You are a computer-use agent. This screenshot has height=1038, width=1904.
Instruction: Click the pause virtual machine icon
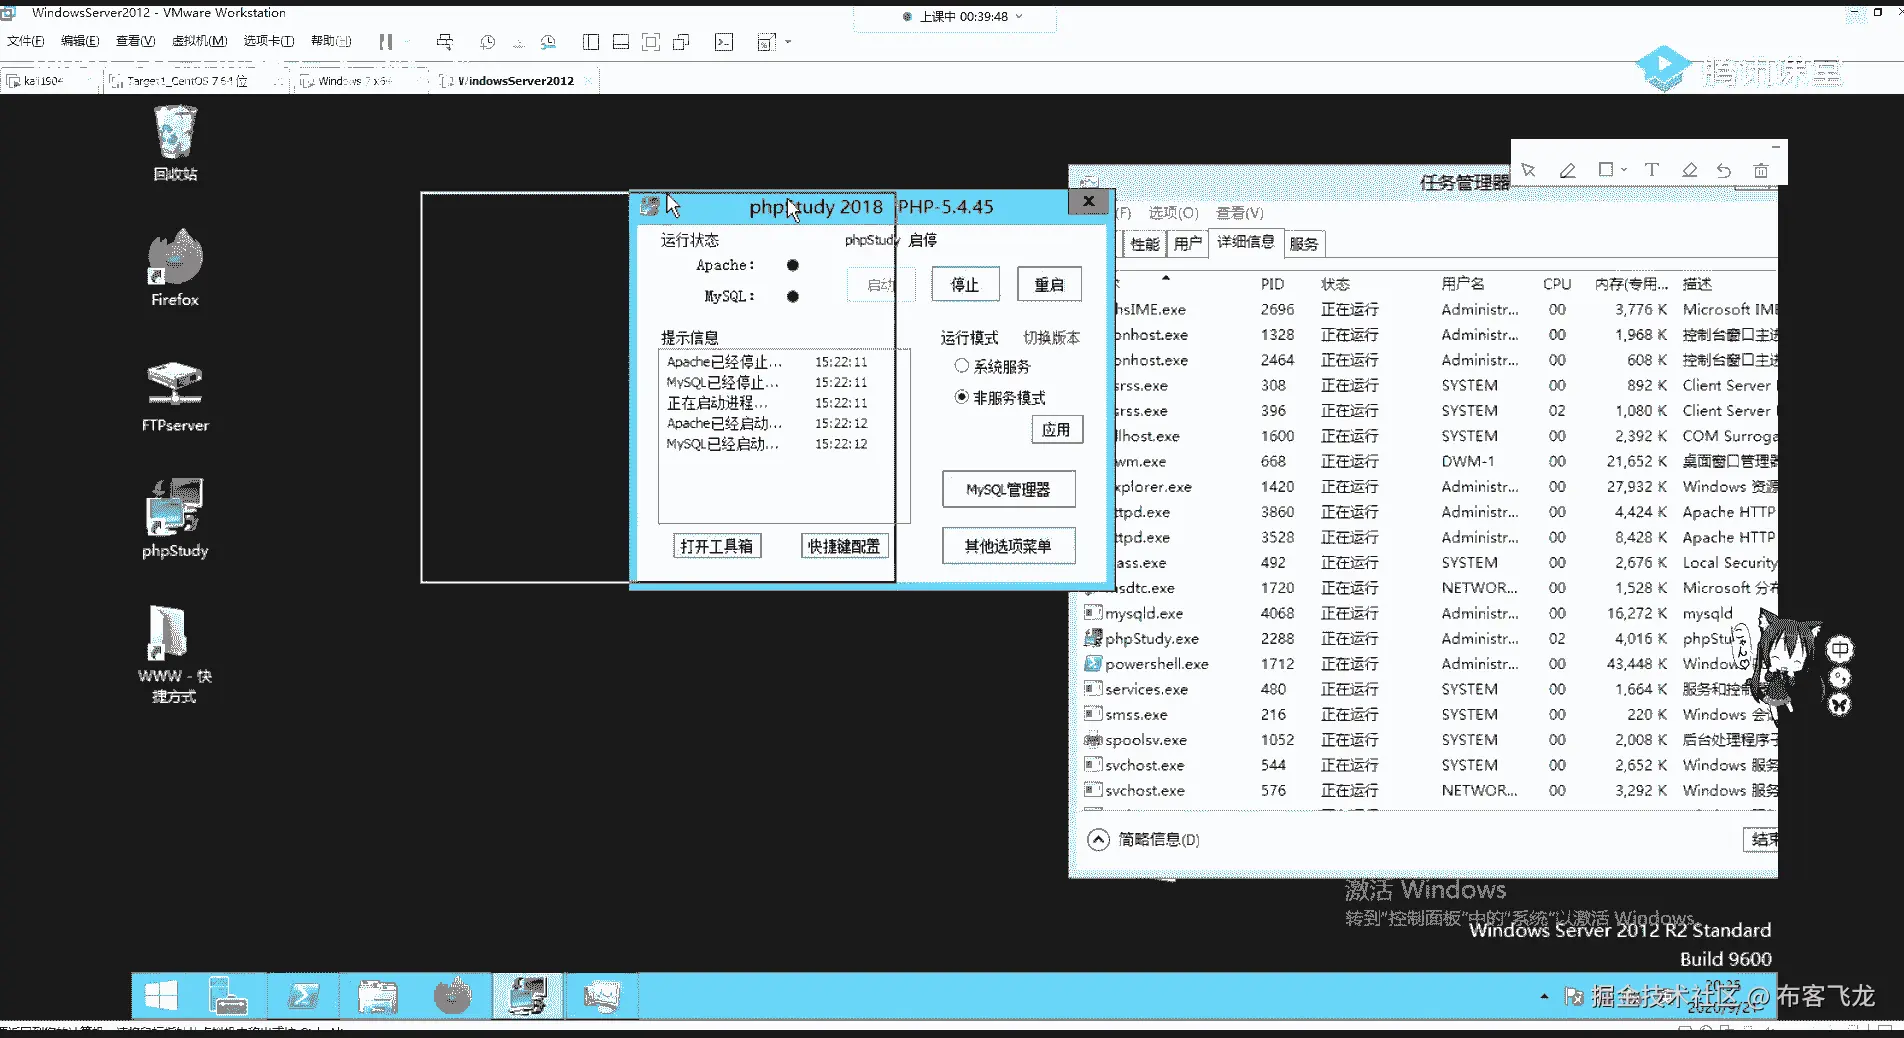tap(385, 42)
